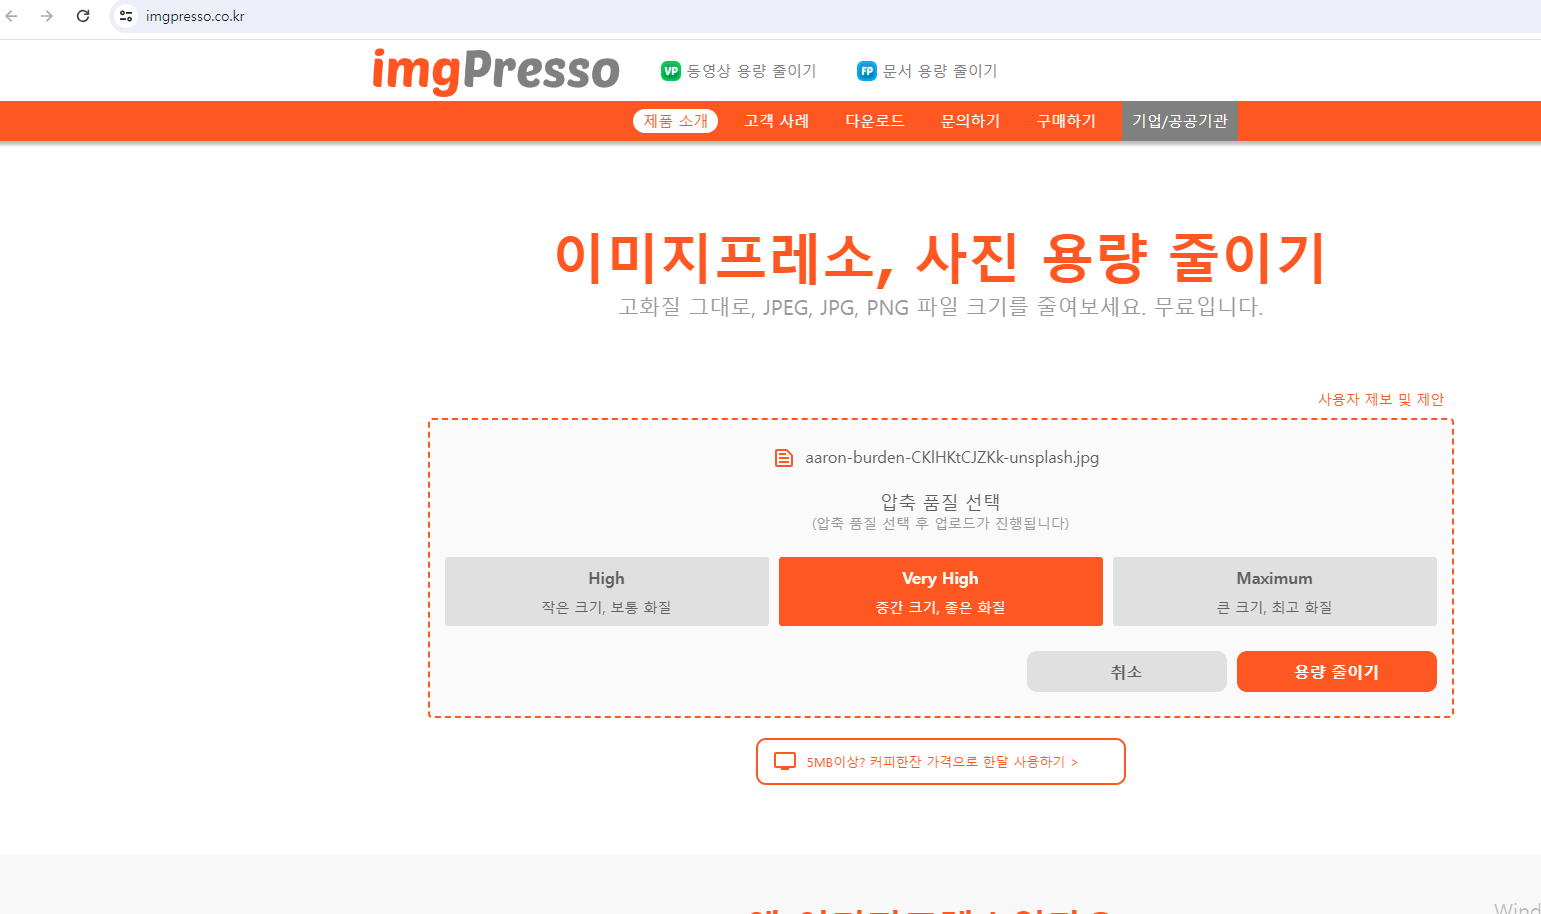The height and width of the screenshot is (914, 1541).
Task: Click the file icon beside aaron-burden filename
Action: point(784,458)
